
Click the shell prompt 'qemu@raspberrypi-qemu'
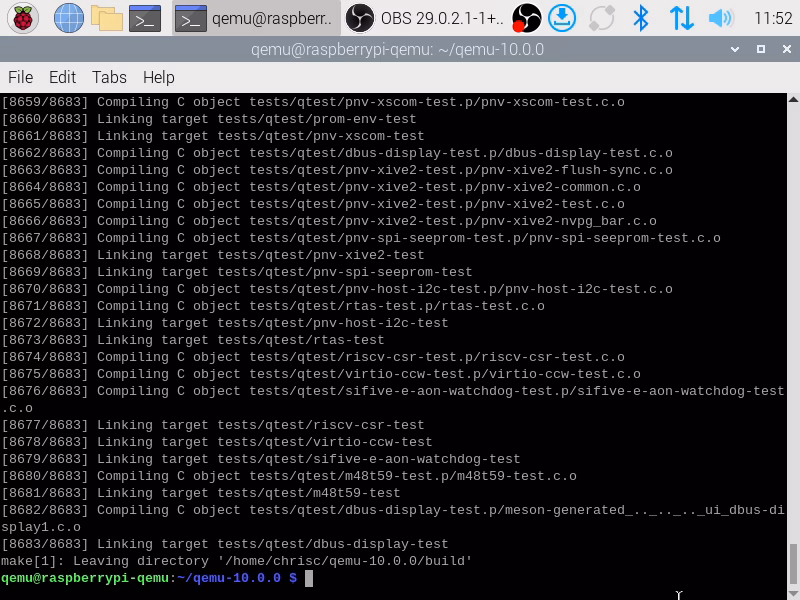click(85, 578)
